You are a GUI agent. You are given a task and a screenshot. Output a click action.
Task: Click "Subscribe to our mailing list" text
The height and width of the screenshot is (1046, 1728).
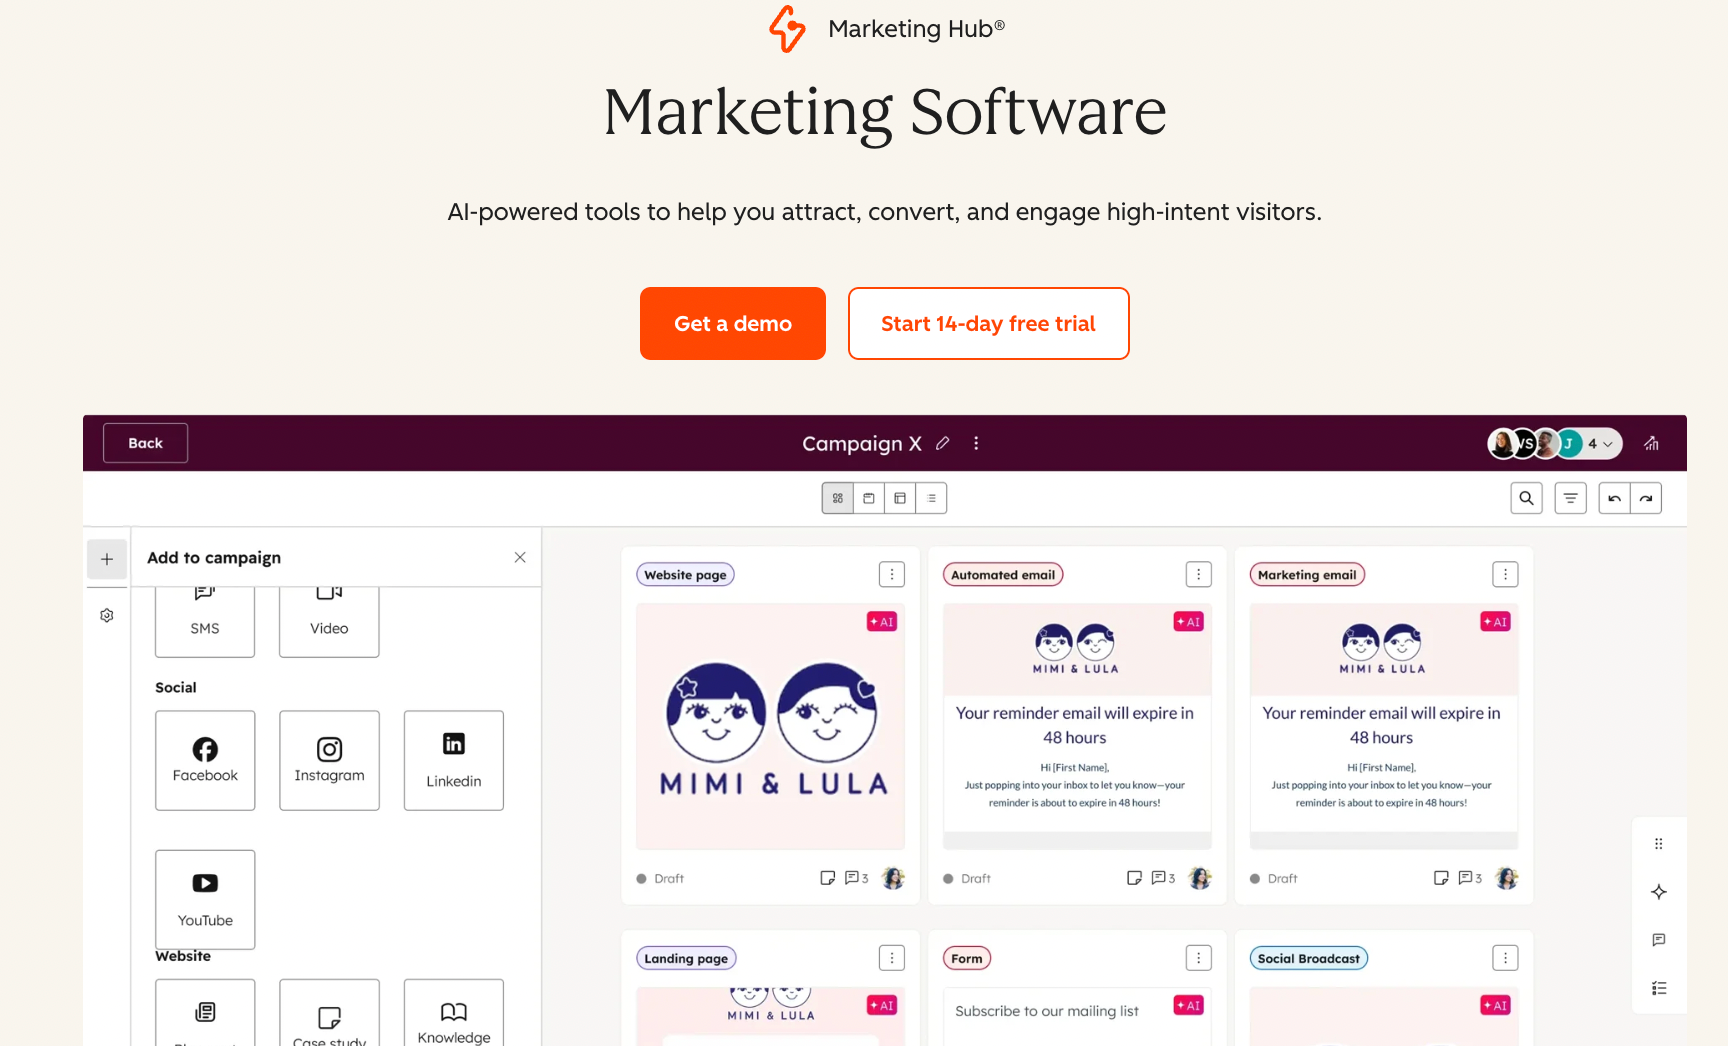(1047, 1011)
